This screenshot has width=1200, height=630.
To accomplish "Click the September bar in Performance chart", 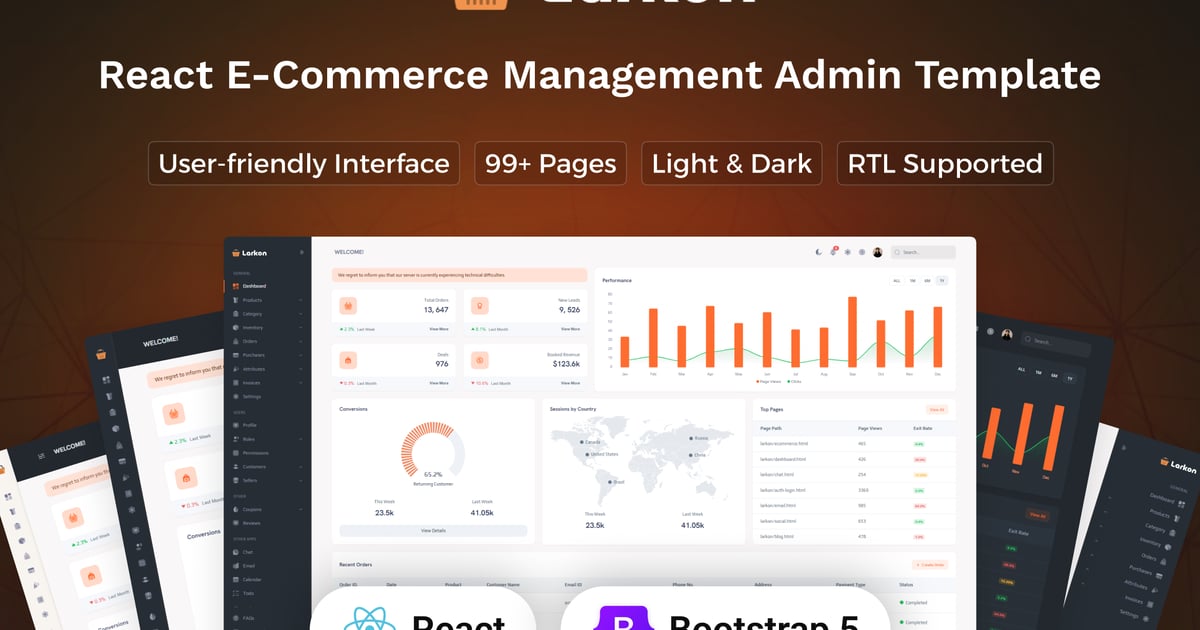I will [x=852, y=331].
